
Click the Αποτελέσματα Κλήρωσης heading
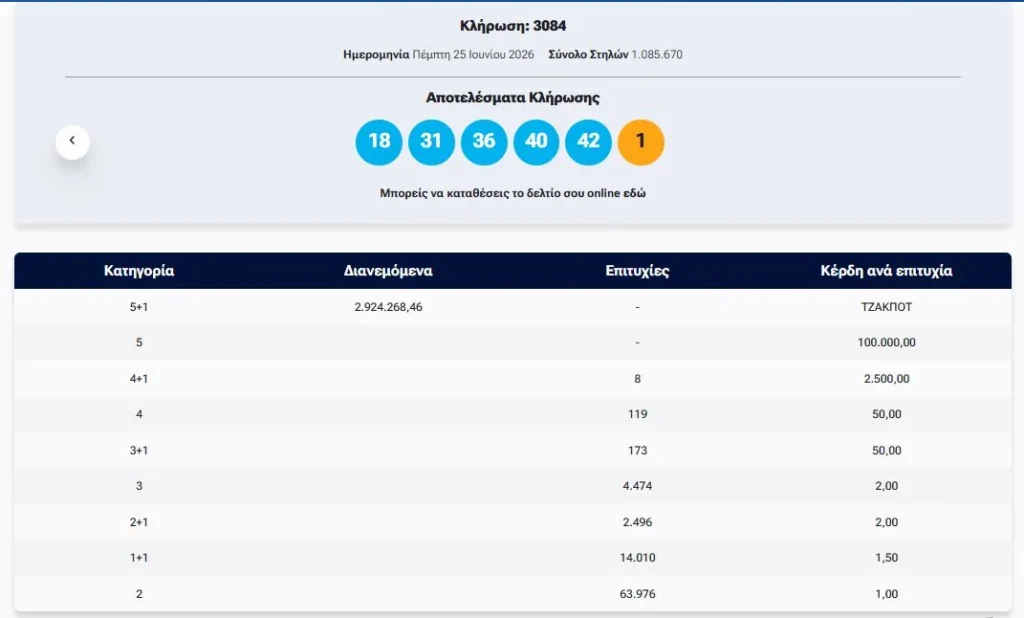pos(513,98)
